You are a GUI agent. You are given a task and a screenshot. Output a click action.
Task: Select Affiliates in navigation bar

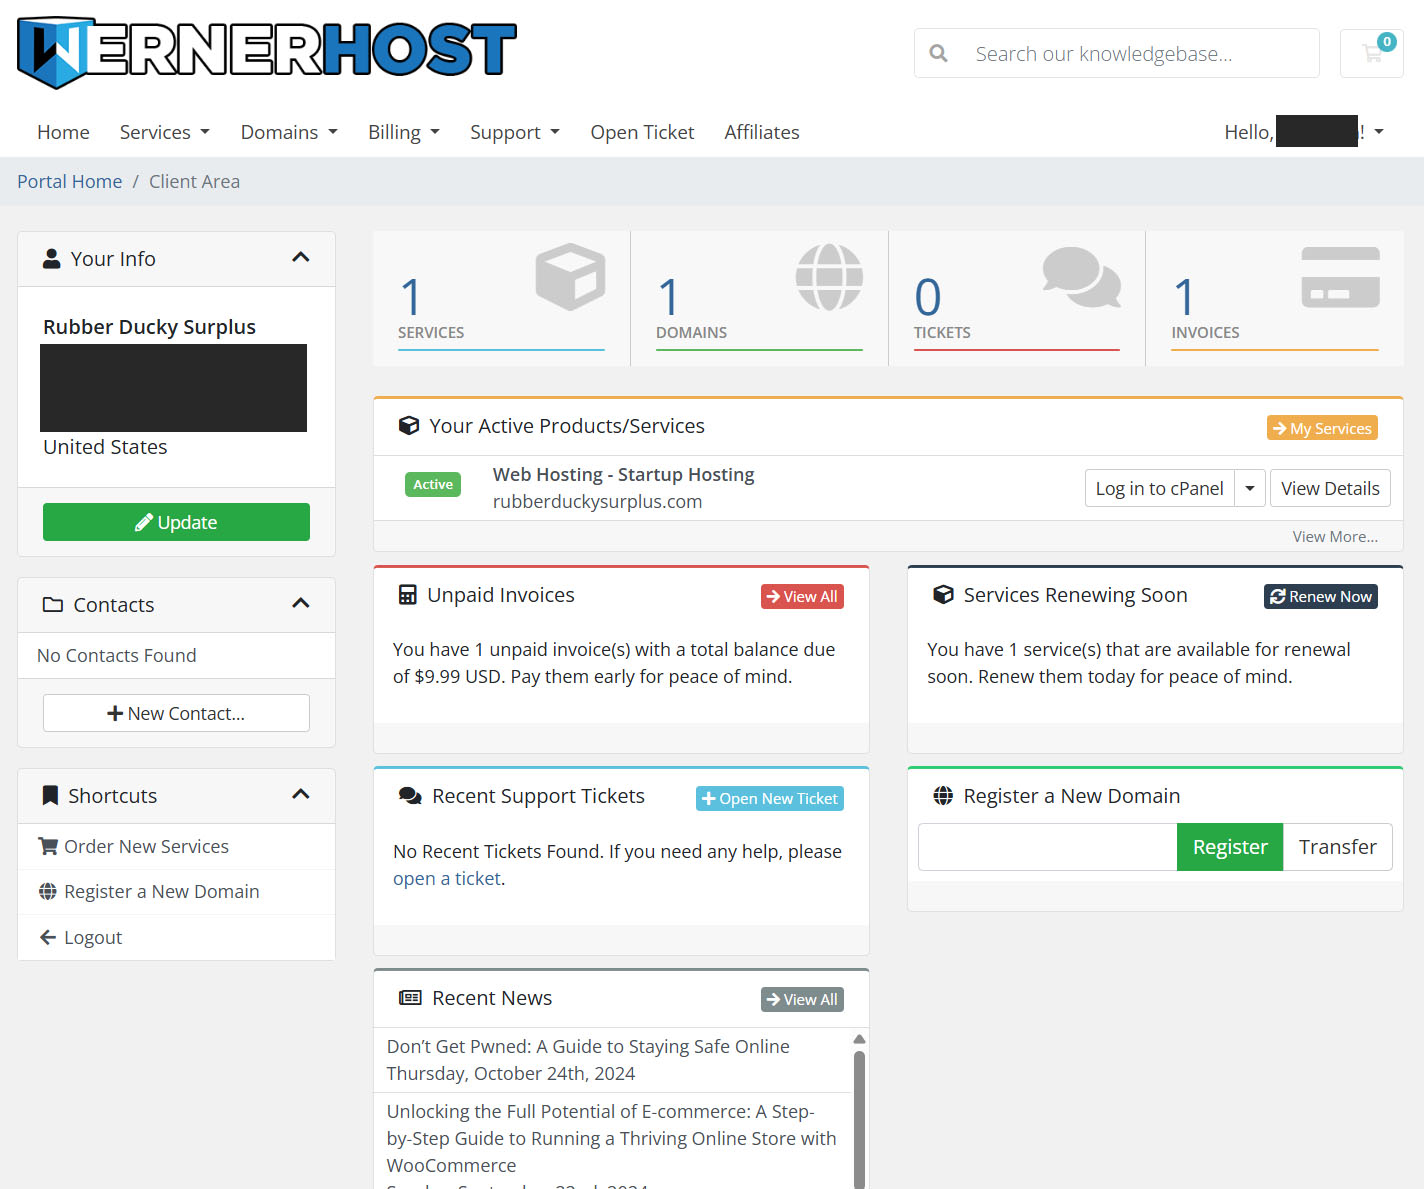[x=762, y=132]
